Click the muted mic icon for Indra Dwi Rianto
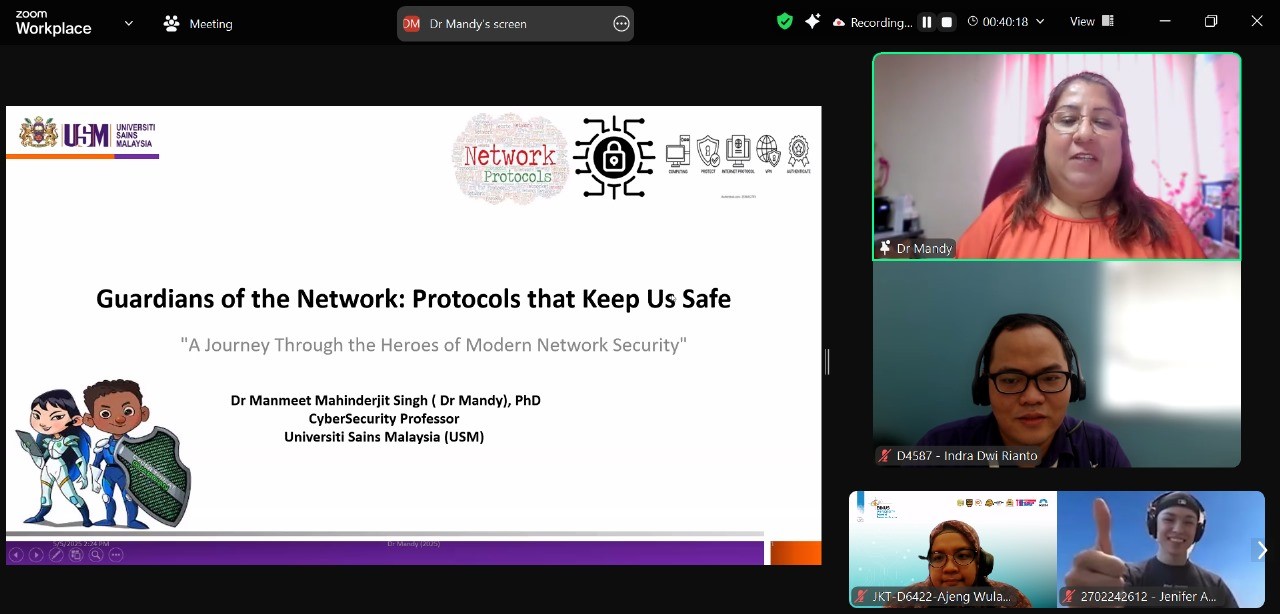Viewport: 1280px width, 614px height. click(x=884, y=456)
